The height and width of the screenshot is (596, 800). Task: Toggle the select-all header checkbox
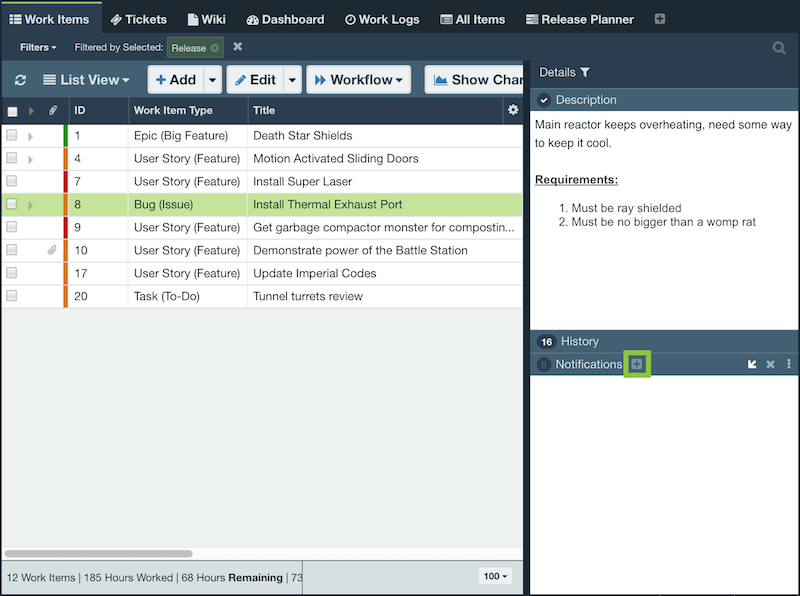pos(12,111)
